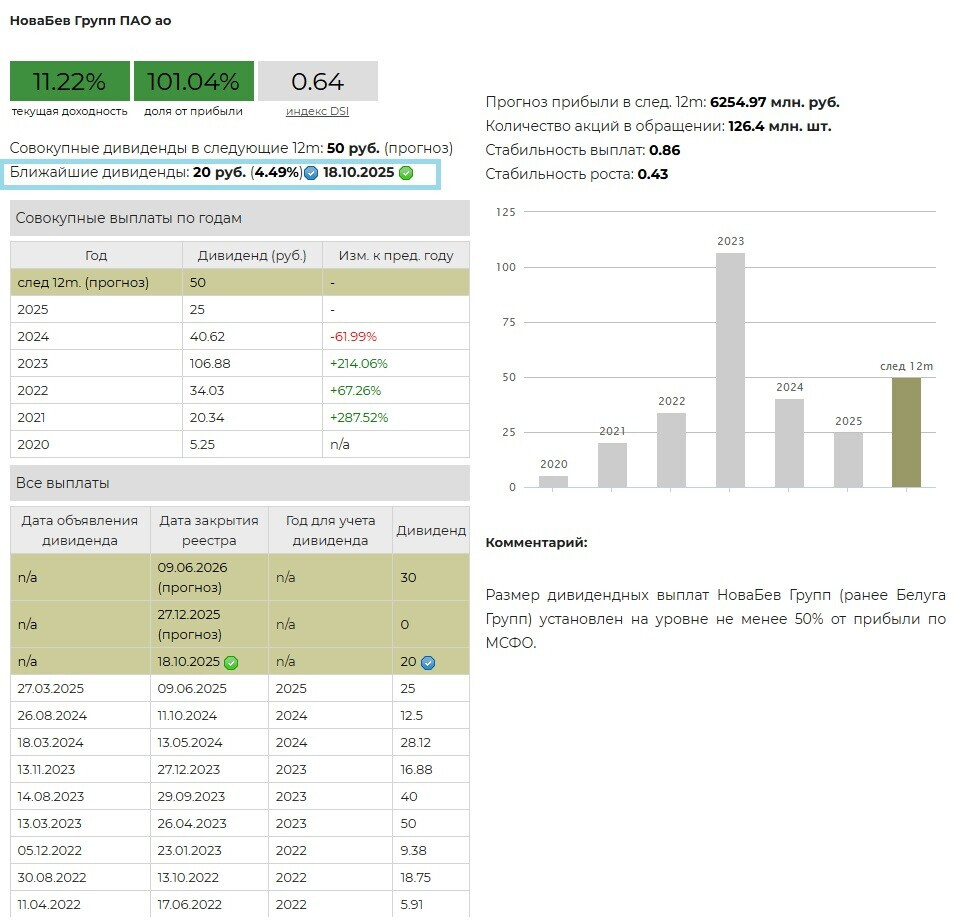Click green checkmark beside top 18.10.2025 date
Viewport: 954px width, 921px height.
405,173
